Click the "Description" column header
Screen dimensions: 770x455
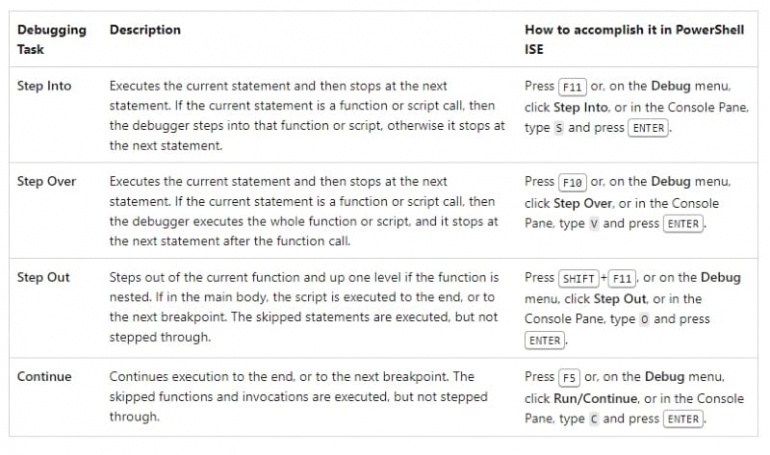pos(145,30)
